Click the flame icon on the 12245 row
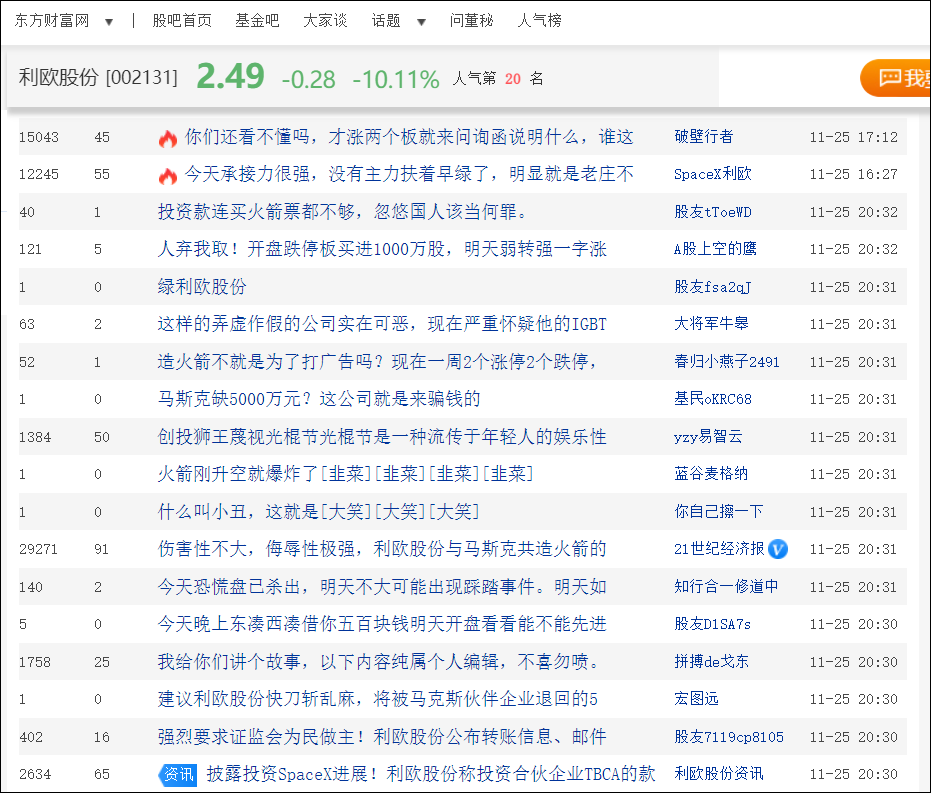 point(168,176)
